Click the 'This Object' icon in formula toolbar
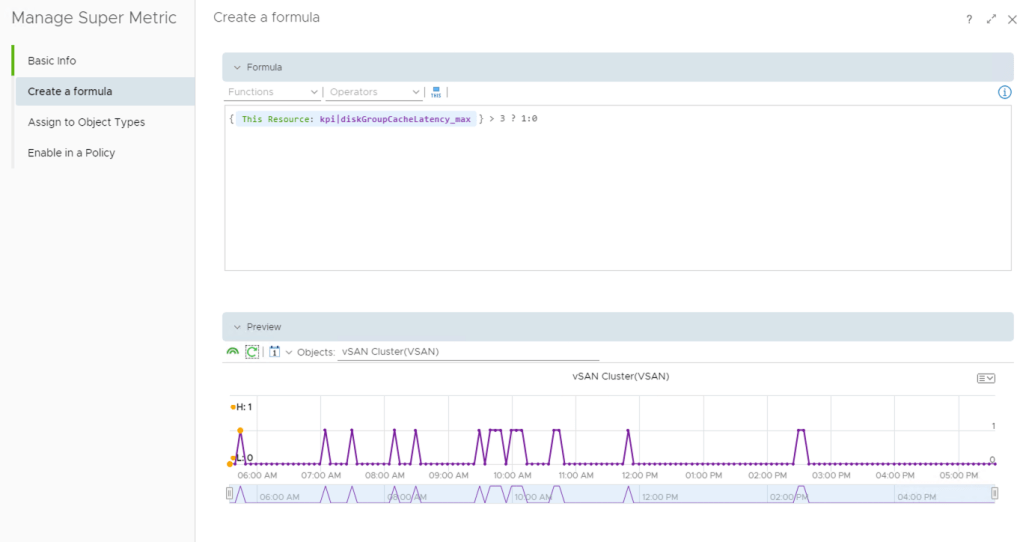Image resolution: width=1023 pixels, height=542 pixels. [x=436, y=92]
